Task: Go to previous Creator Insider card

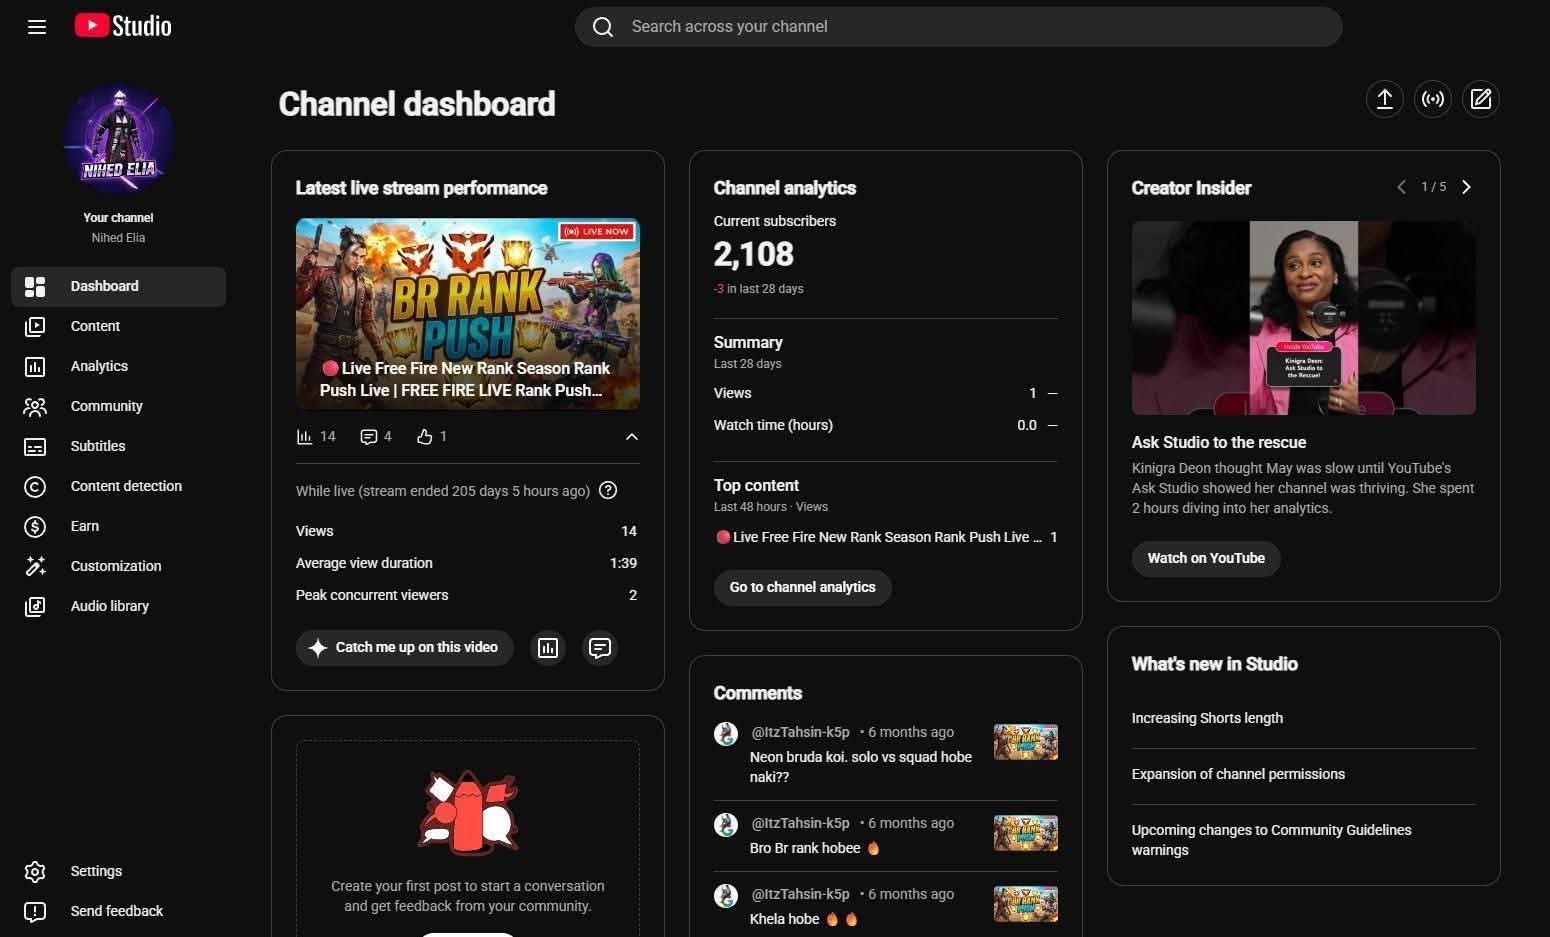Action: 1401,187
